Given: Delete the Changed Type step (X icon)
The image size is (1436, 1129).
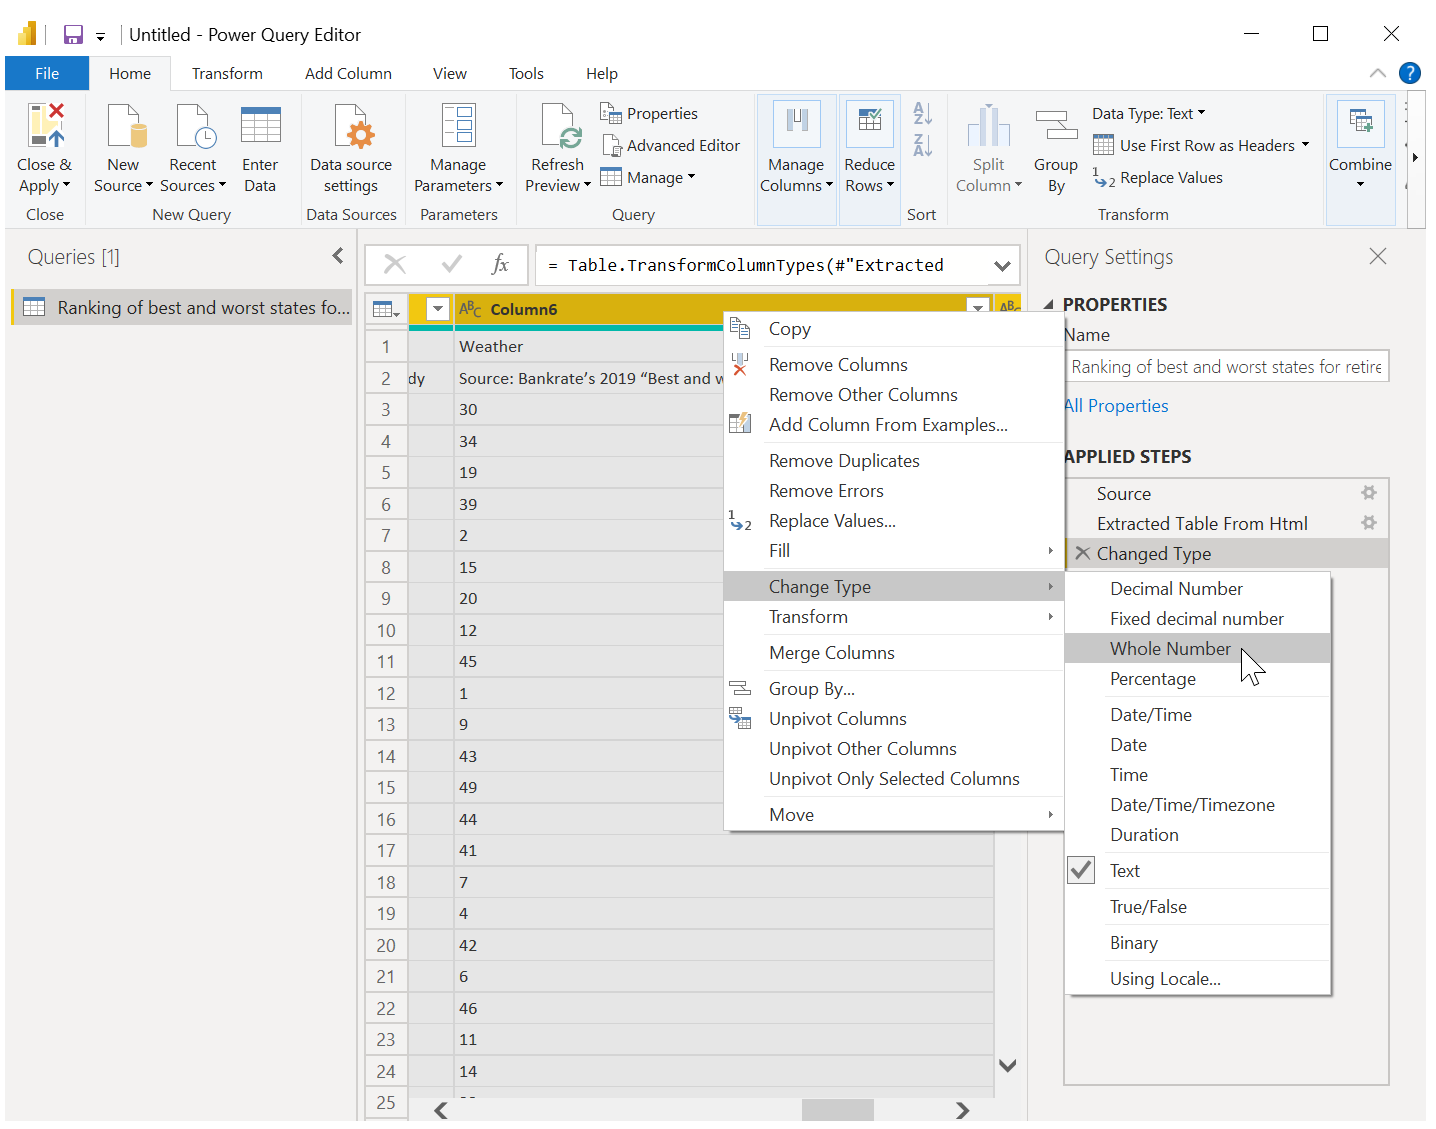Looking at the screenshot, I should (x=1082, y=553).
